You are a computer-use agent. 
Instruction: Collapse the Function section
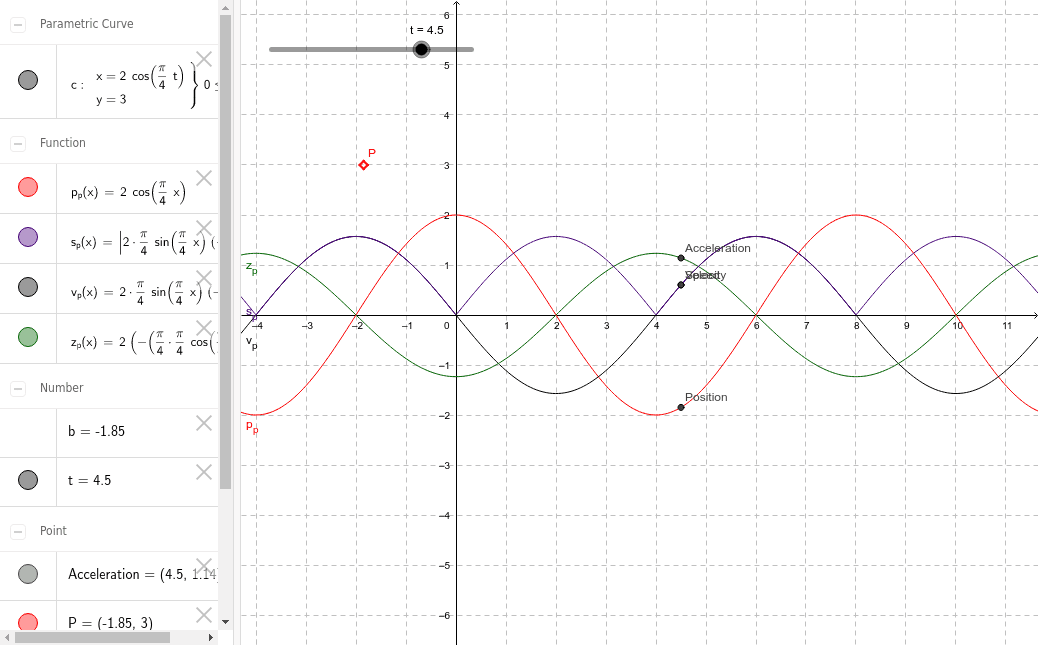[x=18, y=143]
